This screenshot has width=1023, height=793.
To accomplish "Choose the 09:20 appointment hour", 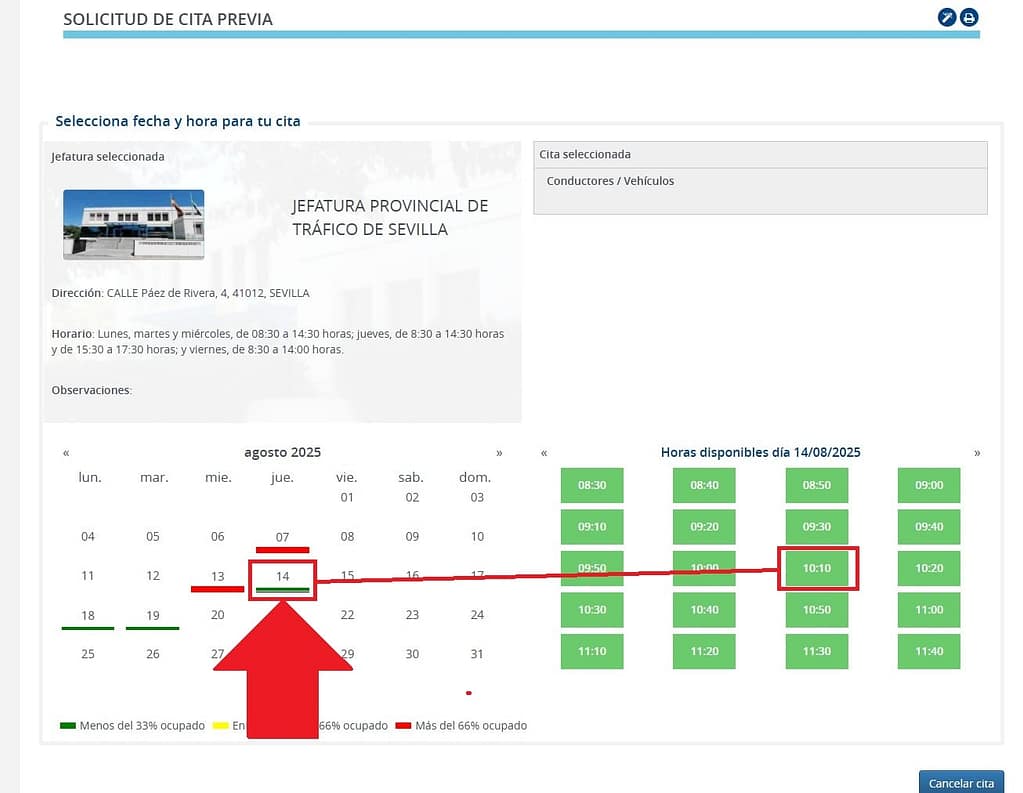I will (704, 527).
